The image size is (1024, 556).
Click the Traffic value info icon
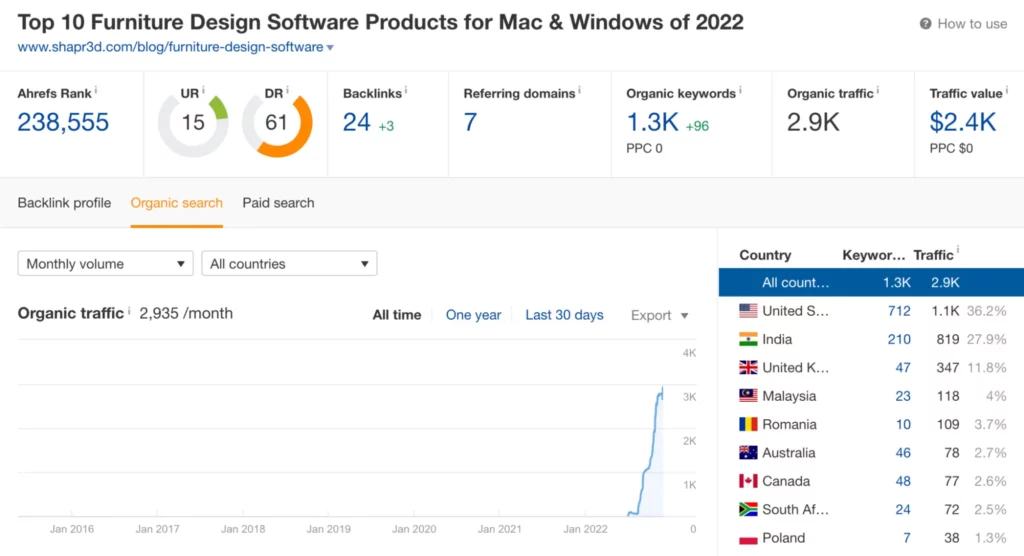pyautogui.click(x=1007, y=90)
